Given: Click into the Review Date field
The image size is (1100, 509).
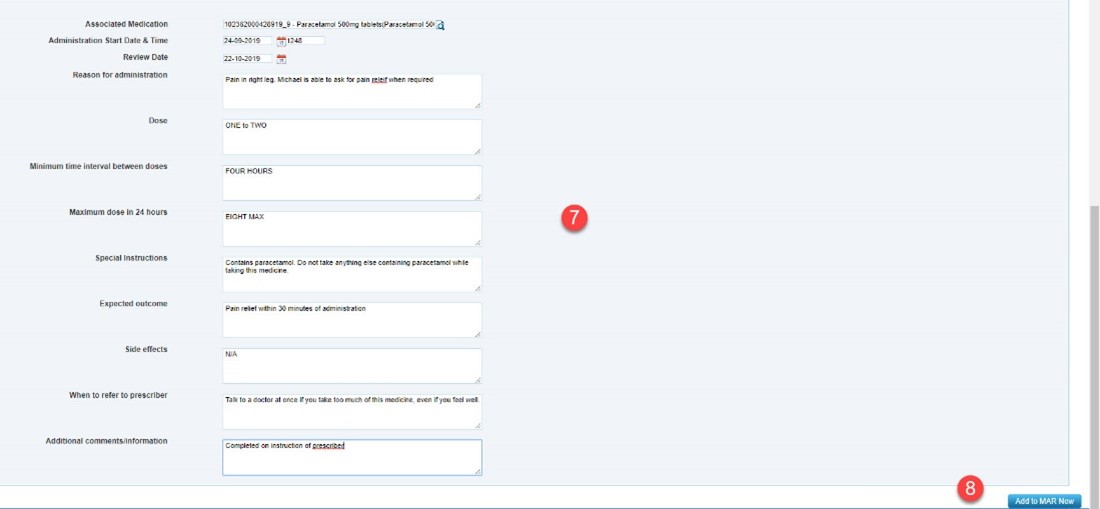Looking at the screenshot, I should (x=248, y=59).
